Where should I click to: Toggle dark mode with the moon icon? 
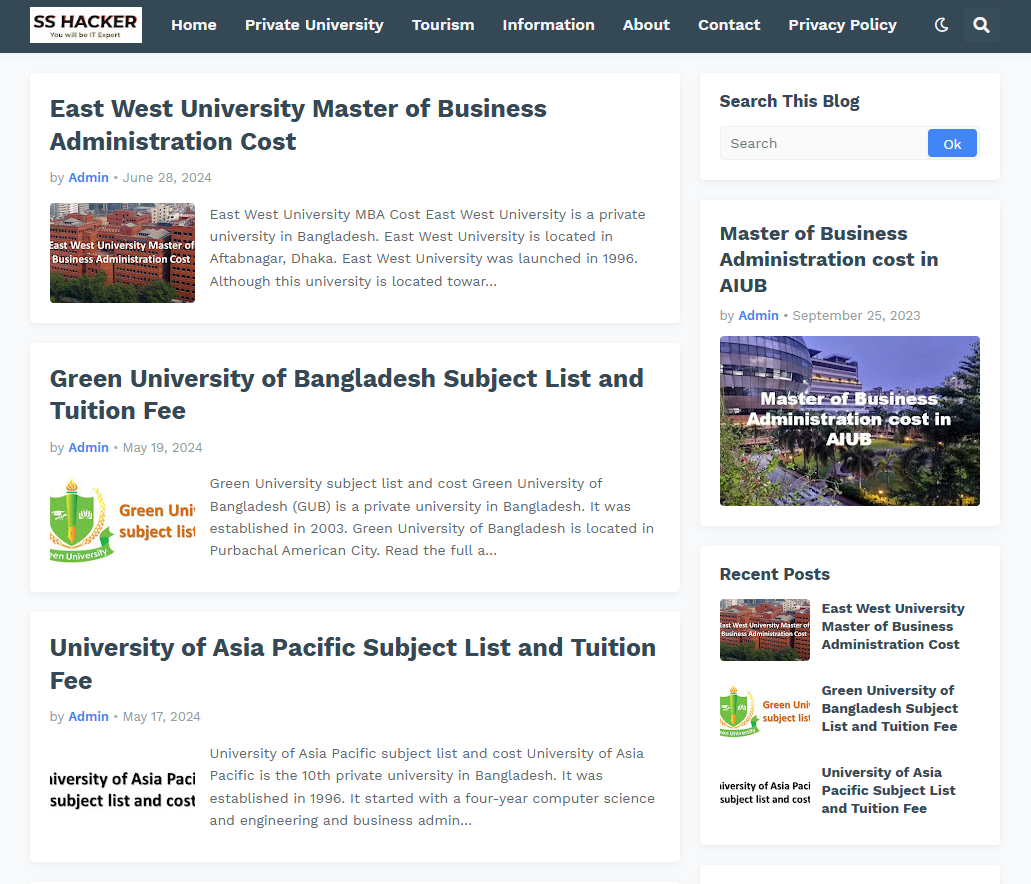pyautogui.click(x=941, y=25)
